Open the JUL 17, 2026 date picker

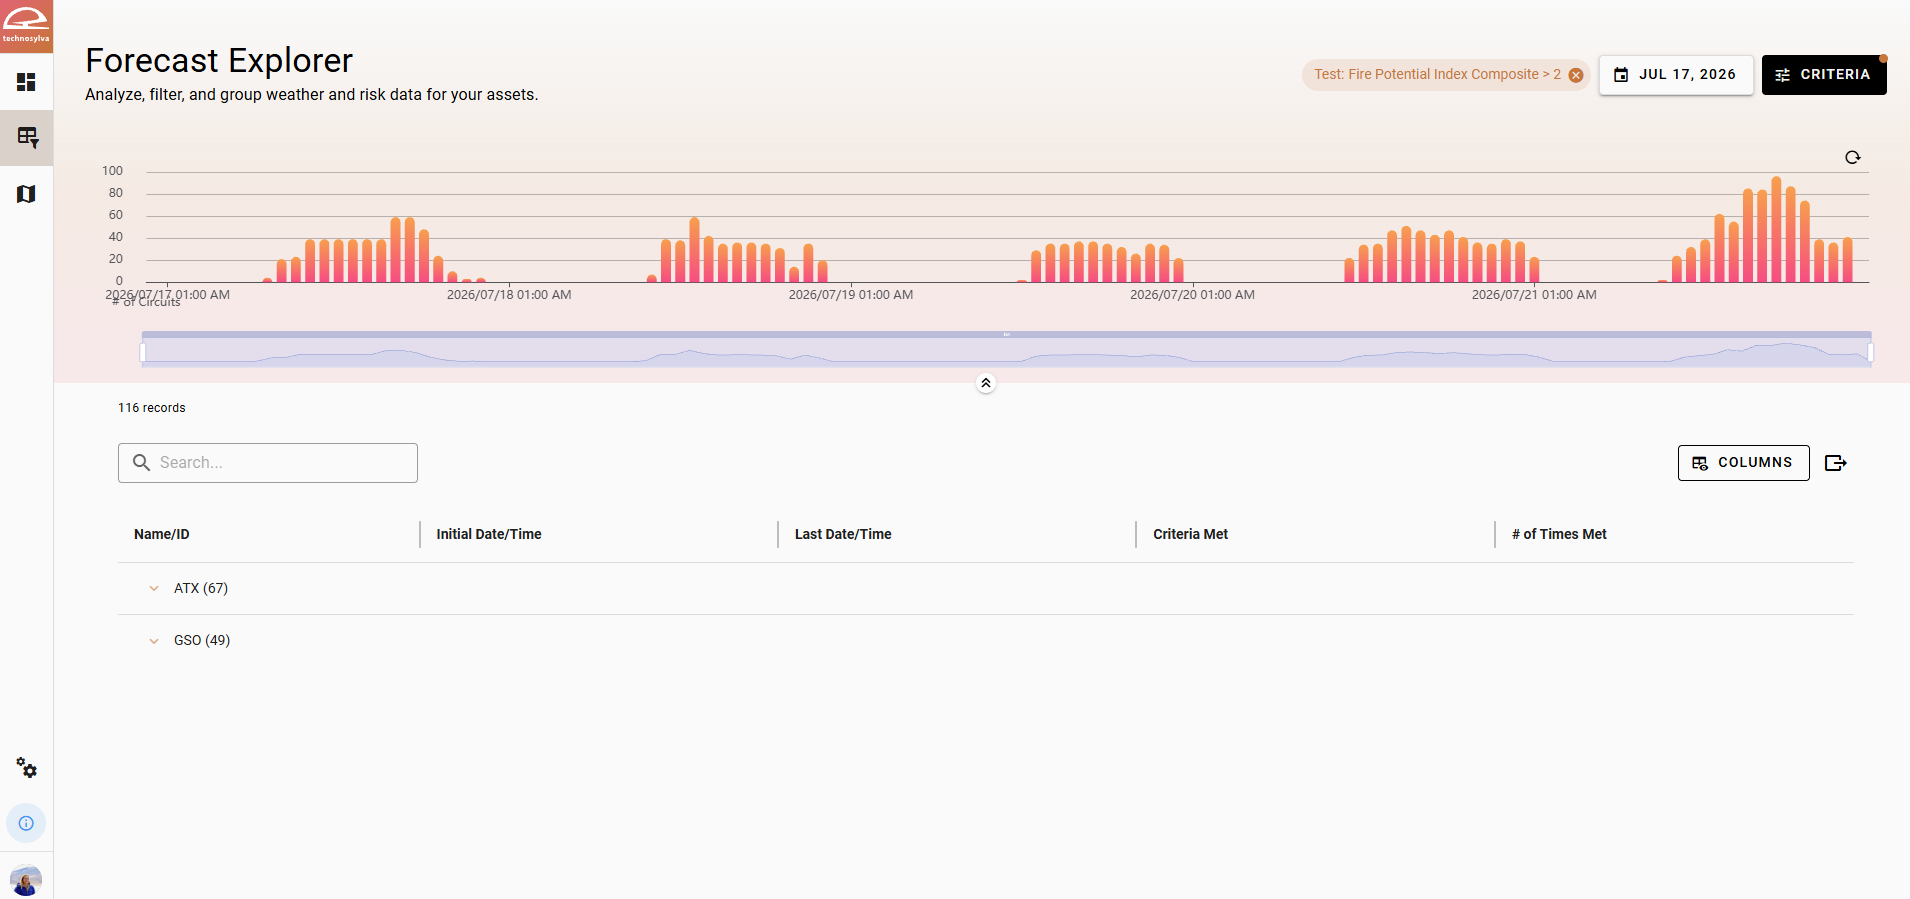tap(1676, 75)
